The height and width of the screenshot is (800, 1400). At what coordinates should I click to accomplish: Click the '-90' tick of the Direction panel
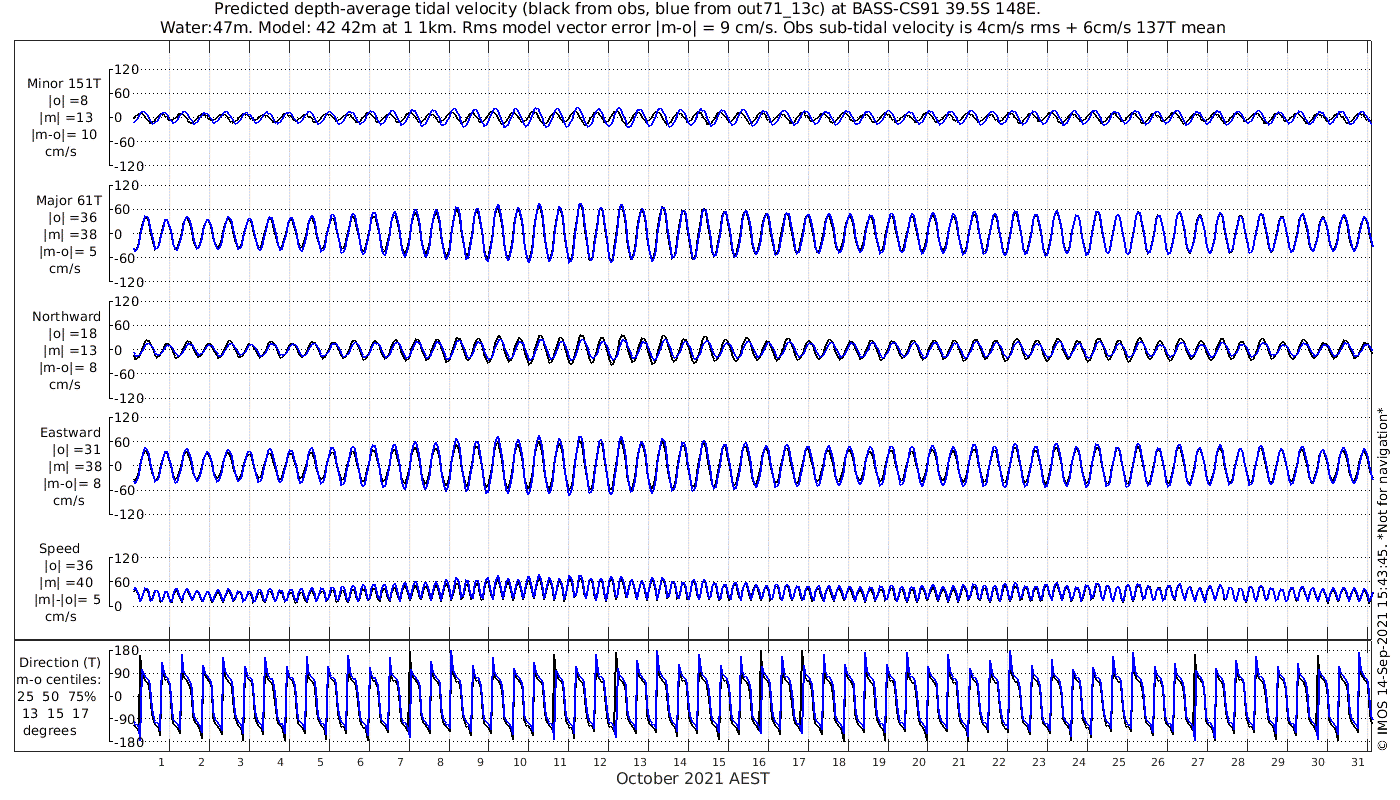click(x=126, y=719)
